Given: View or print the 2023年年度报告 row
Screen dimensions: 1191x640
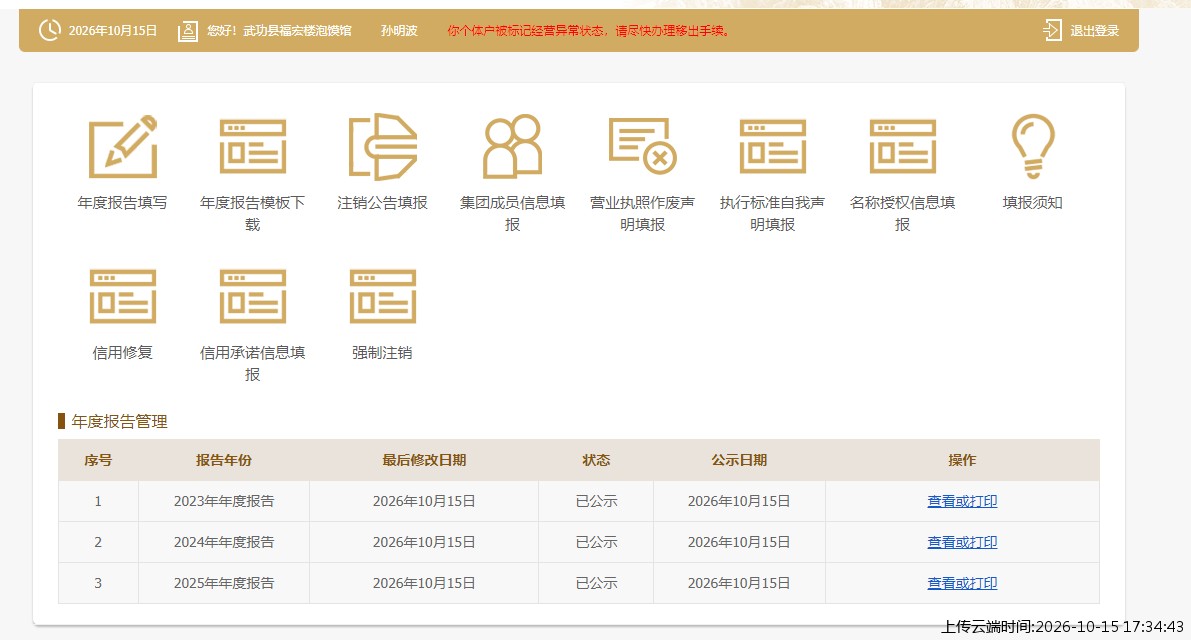Looking at the screenshot, I should (x=962, y=501).
